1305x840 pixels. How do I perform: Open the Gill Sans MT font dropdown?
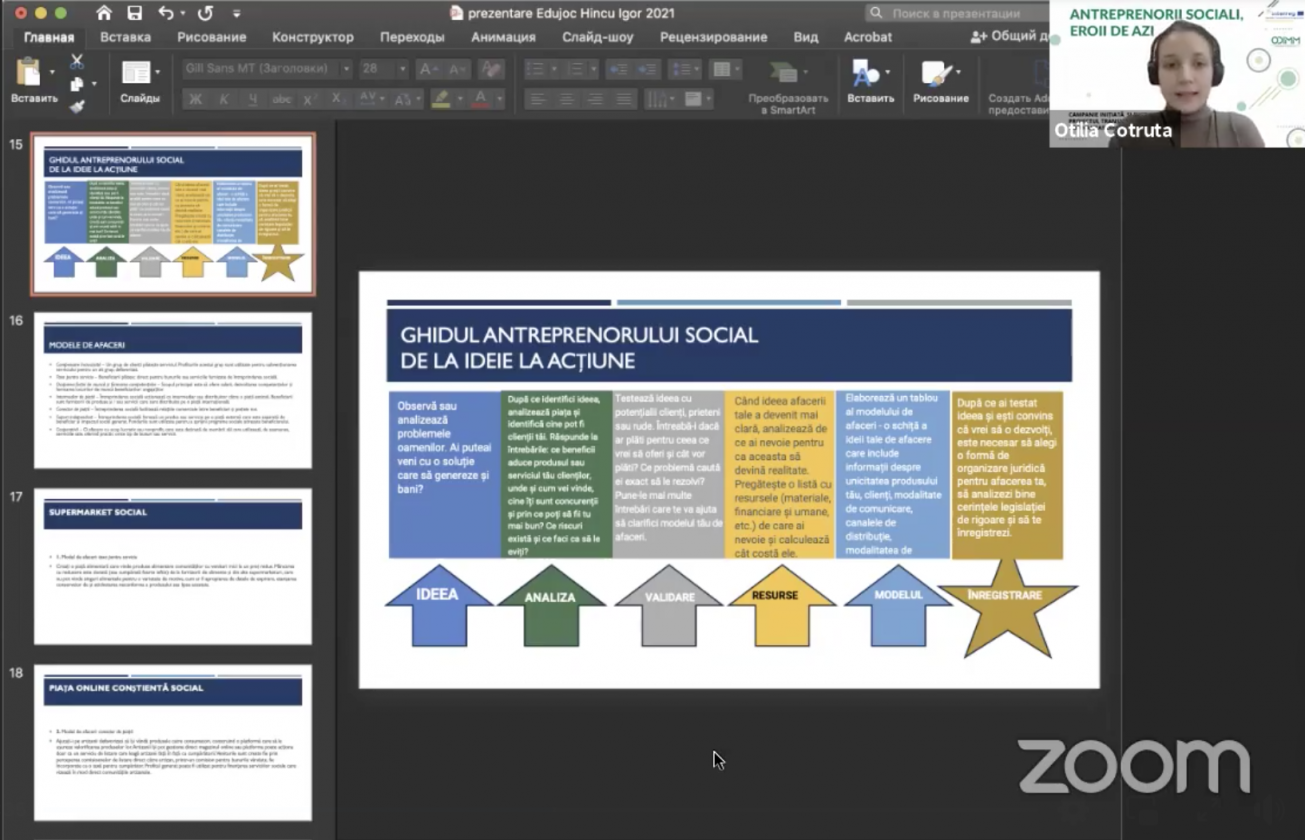346,69
